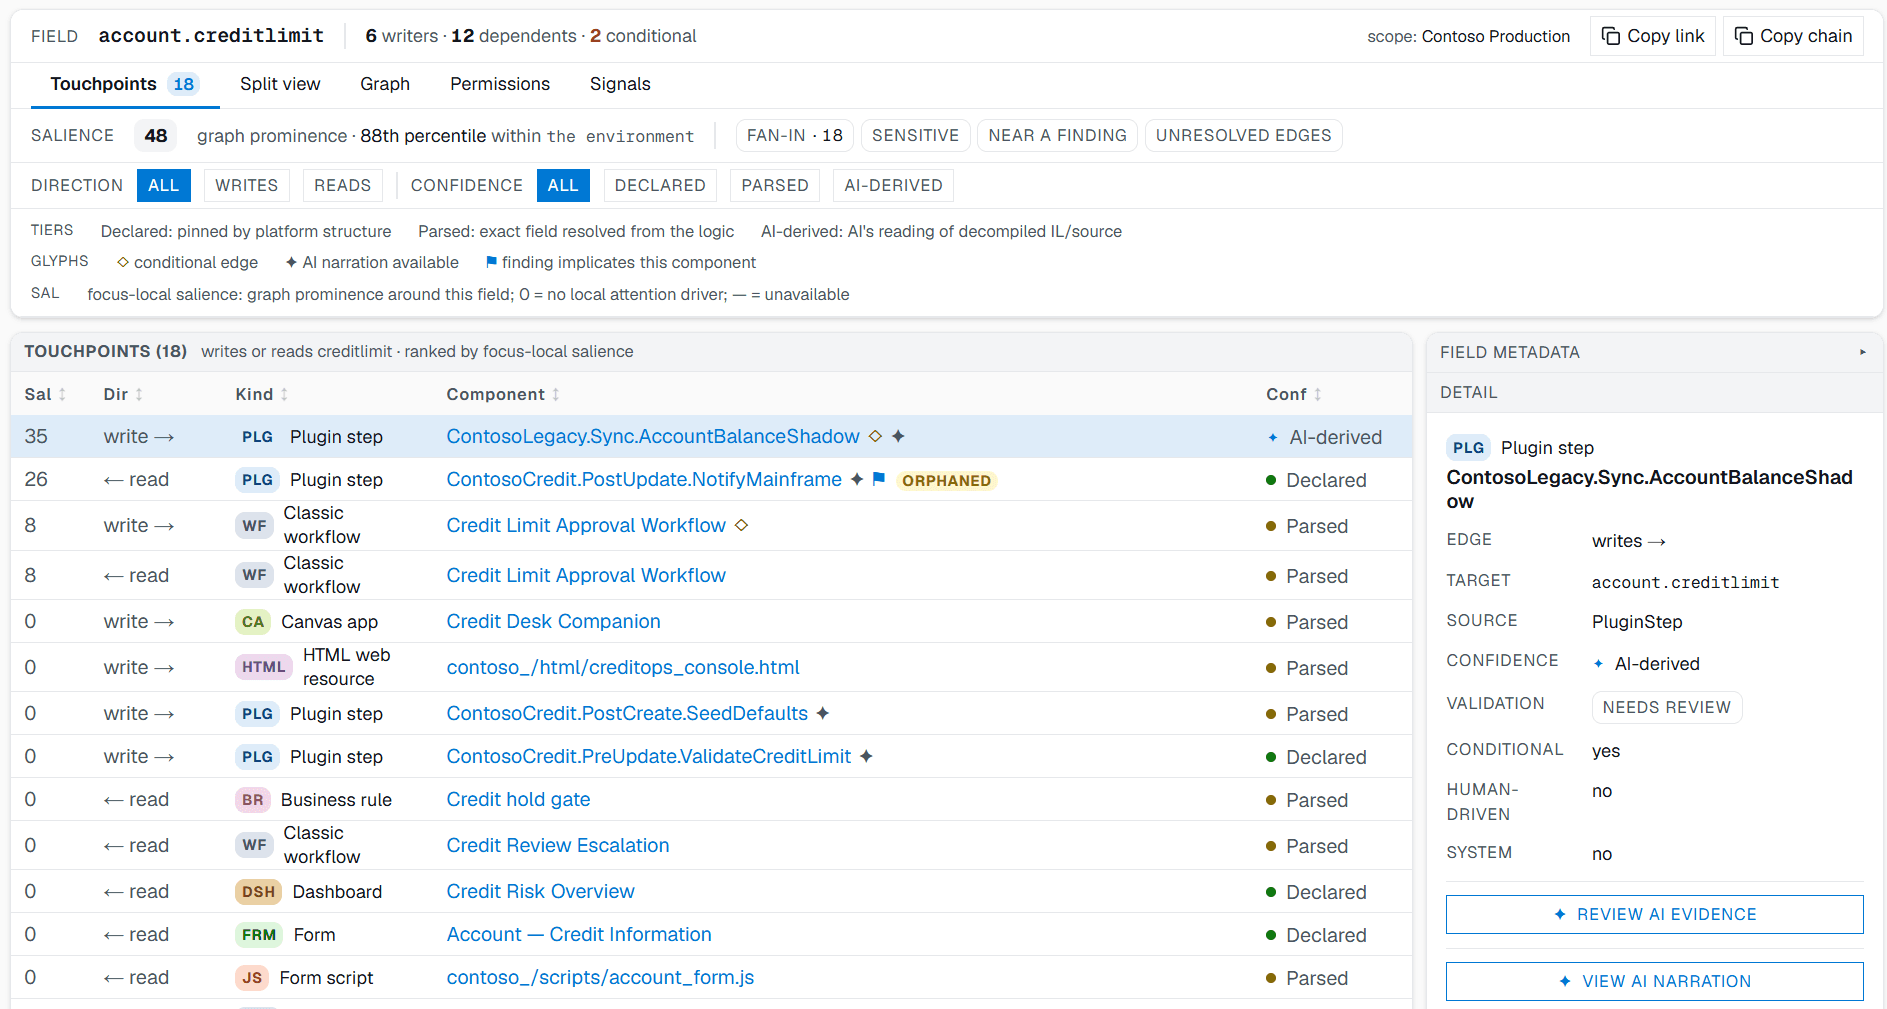Image resolution: width=1887 pixels, height=1009 pixels.
Task: Switch to the Graph tab
Action: point(385,84)
